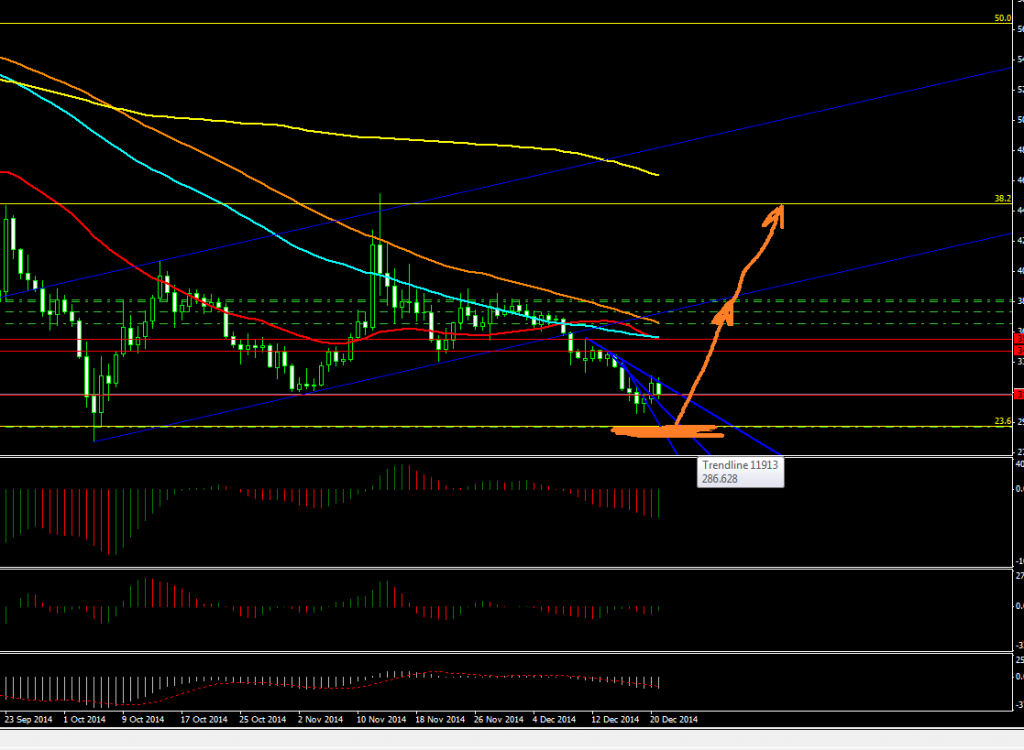The width and height of the screenshot is (1024, 750).
Task: Select the 38.2 Fibonacci level label
Action: pyautogui.click(x=1004, y=199)
